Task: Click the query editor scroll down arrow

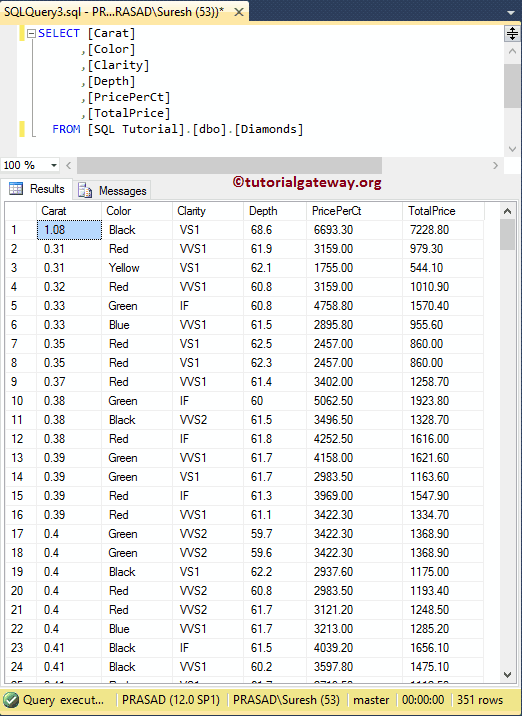Action: (512, 149)
